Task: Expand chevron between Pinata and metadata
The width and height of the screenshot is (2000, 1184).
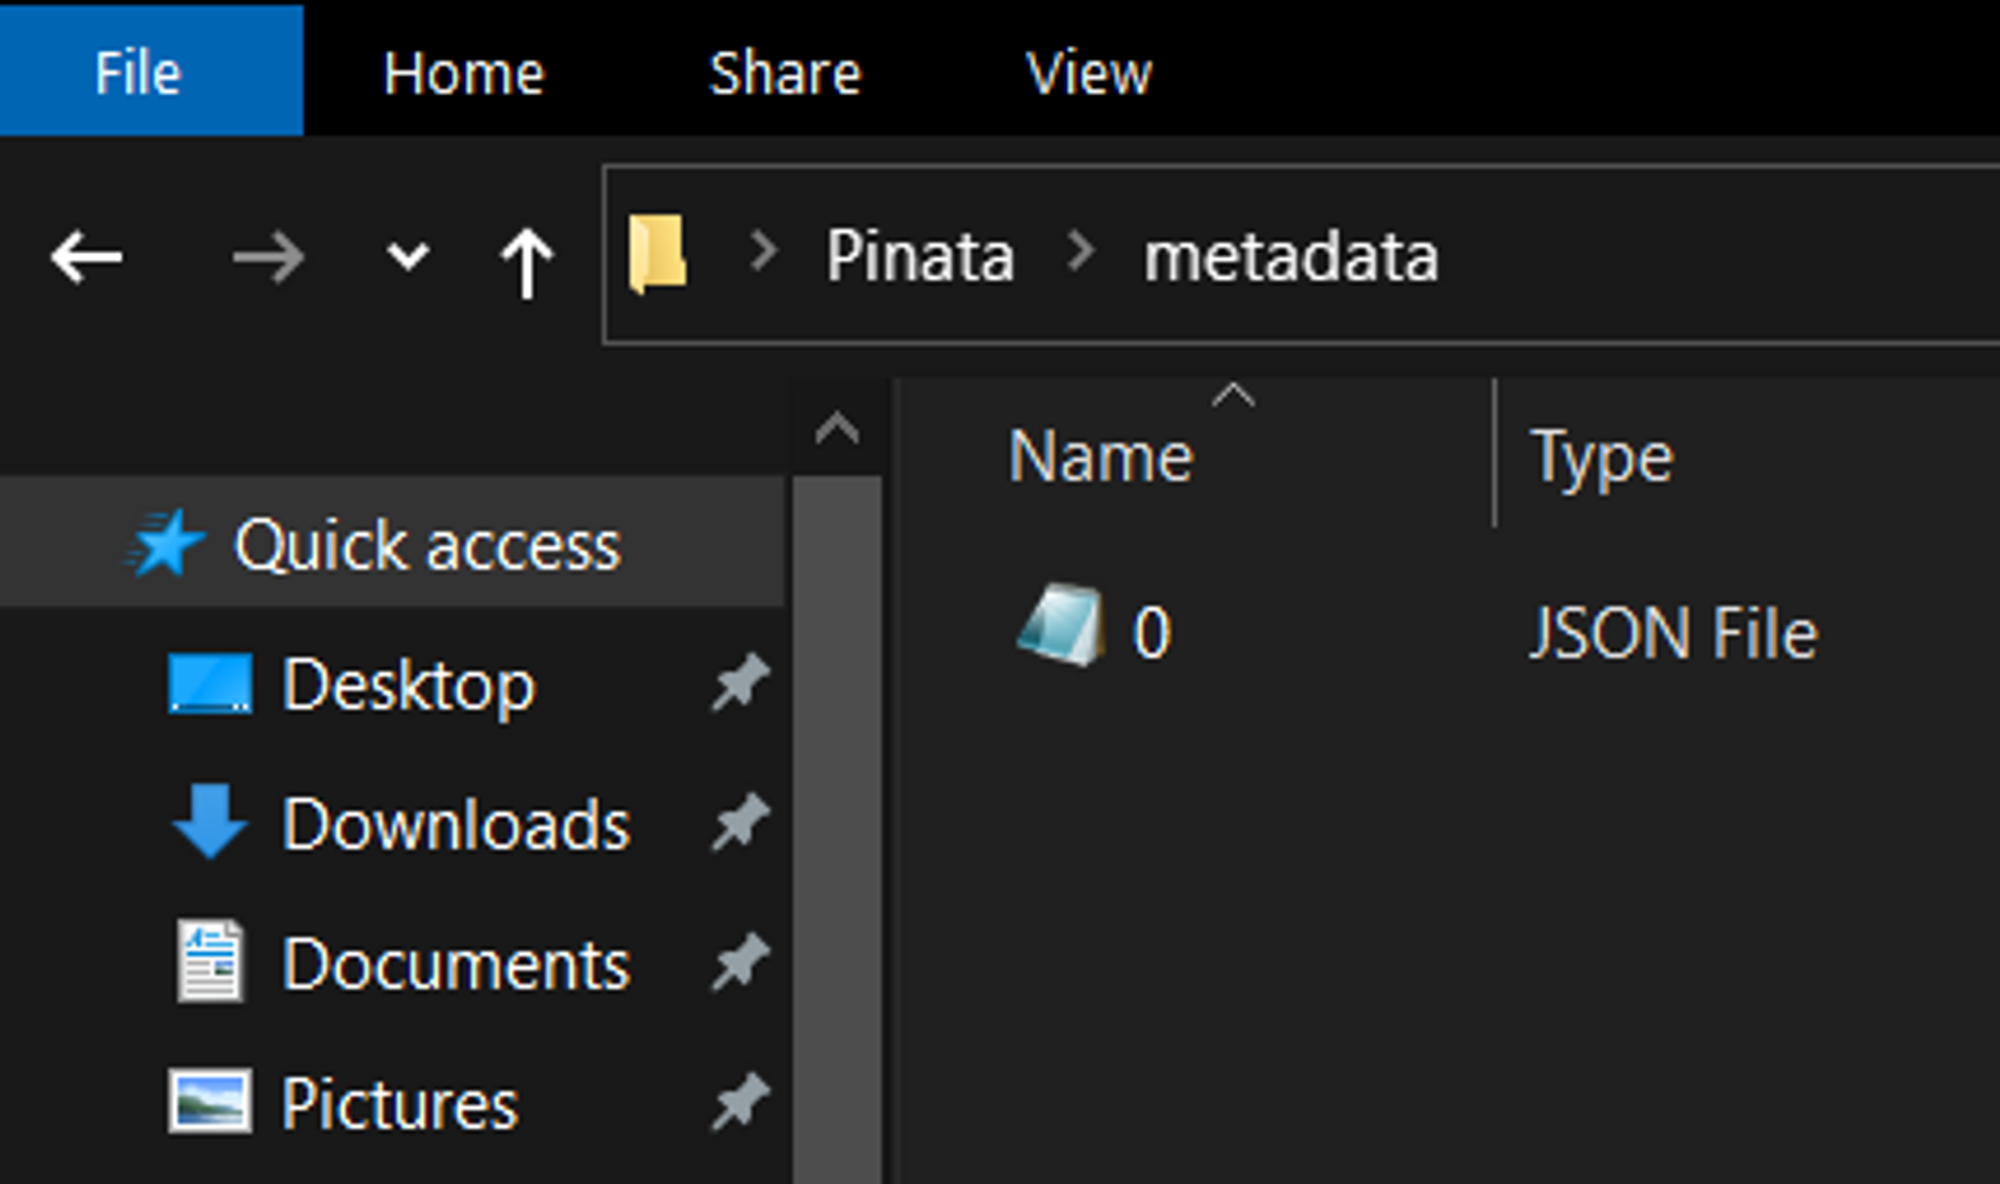Action: [x=1080, y=252]
